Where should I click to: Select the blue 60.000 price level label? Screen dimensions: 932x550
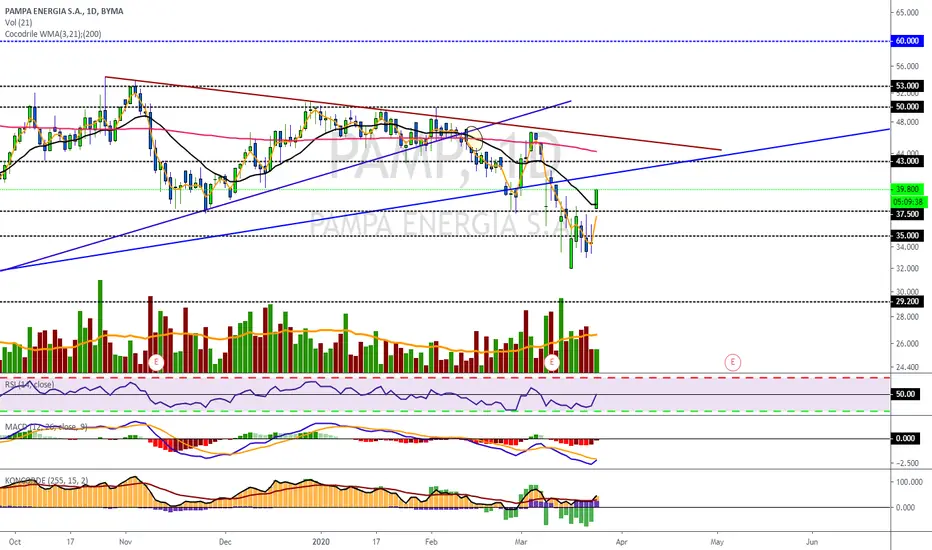click(908, 41)
